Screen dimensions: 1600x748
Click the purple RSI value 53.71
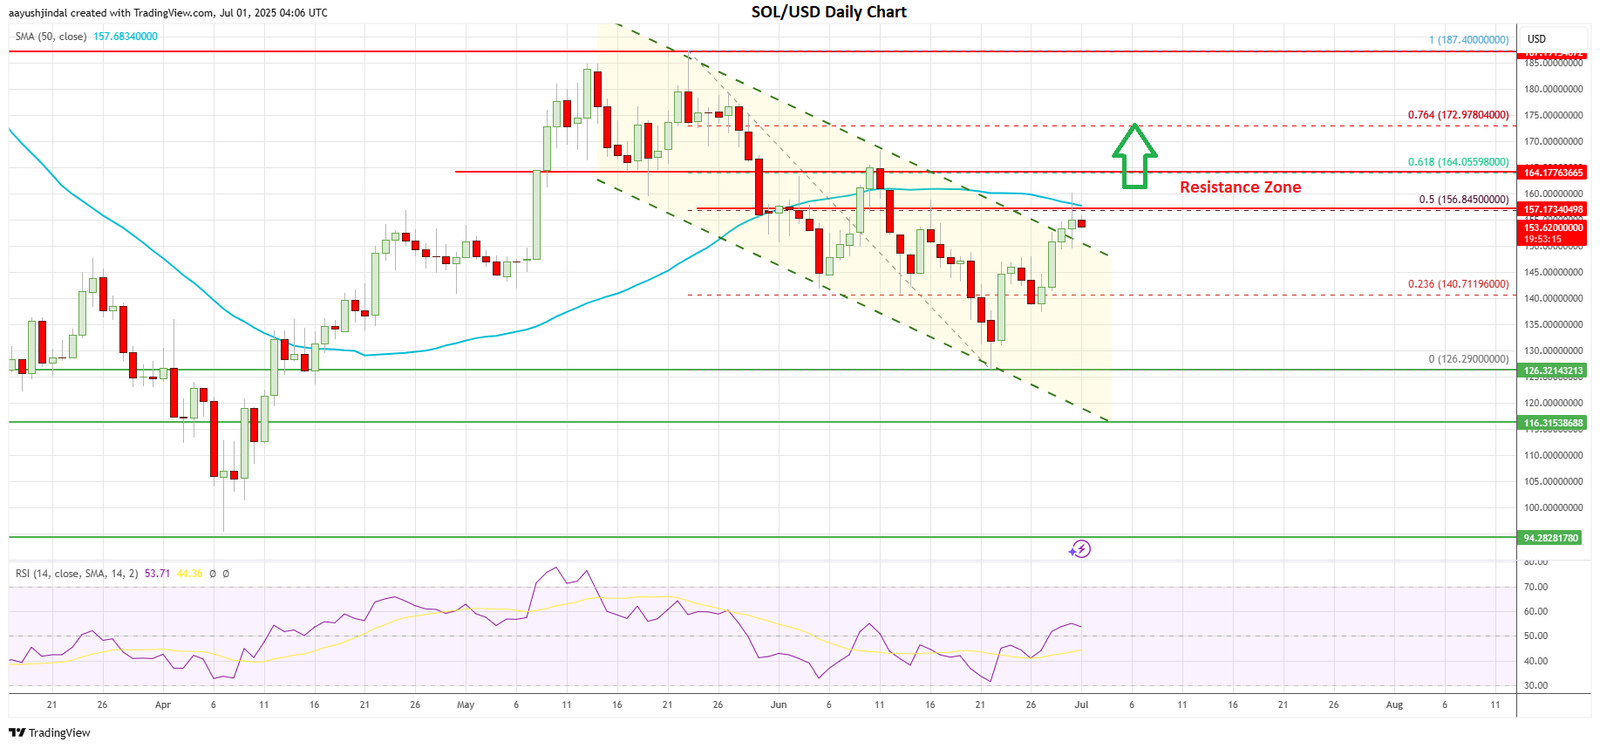click(x=157, y=574)
